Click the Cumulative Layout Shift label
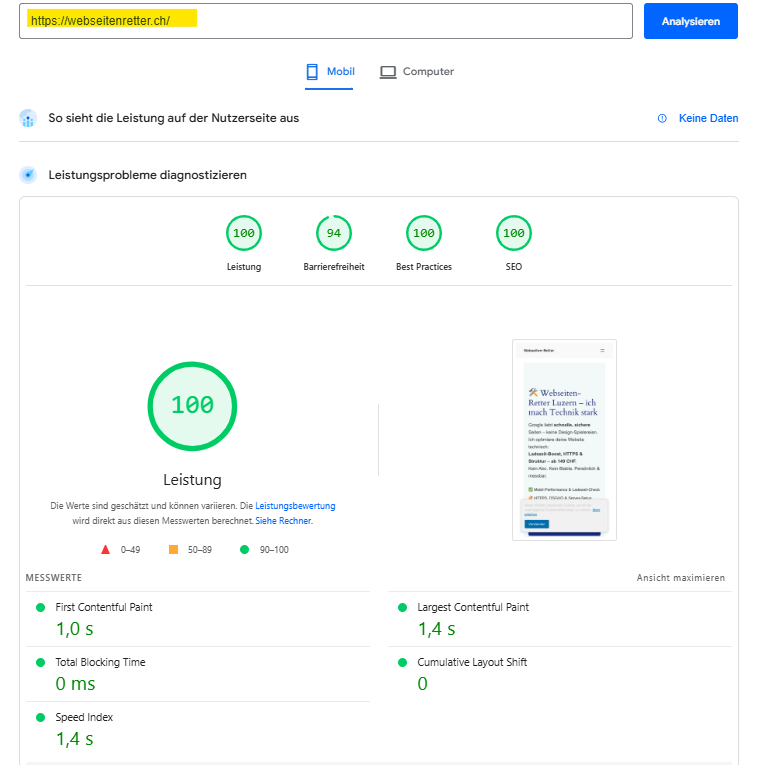The width and height of the screenshot is (775, 765). click(x=472, y=662)
